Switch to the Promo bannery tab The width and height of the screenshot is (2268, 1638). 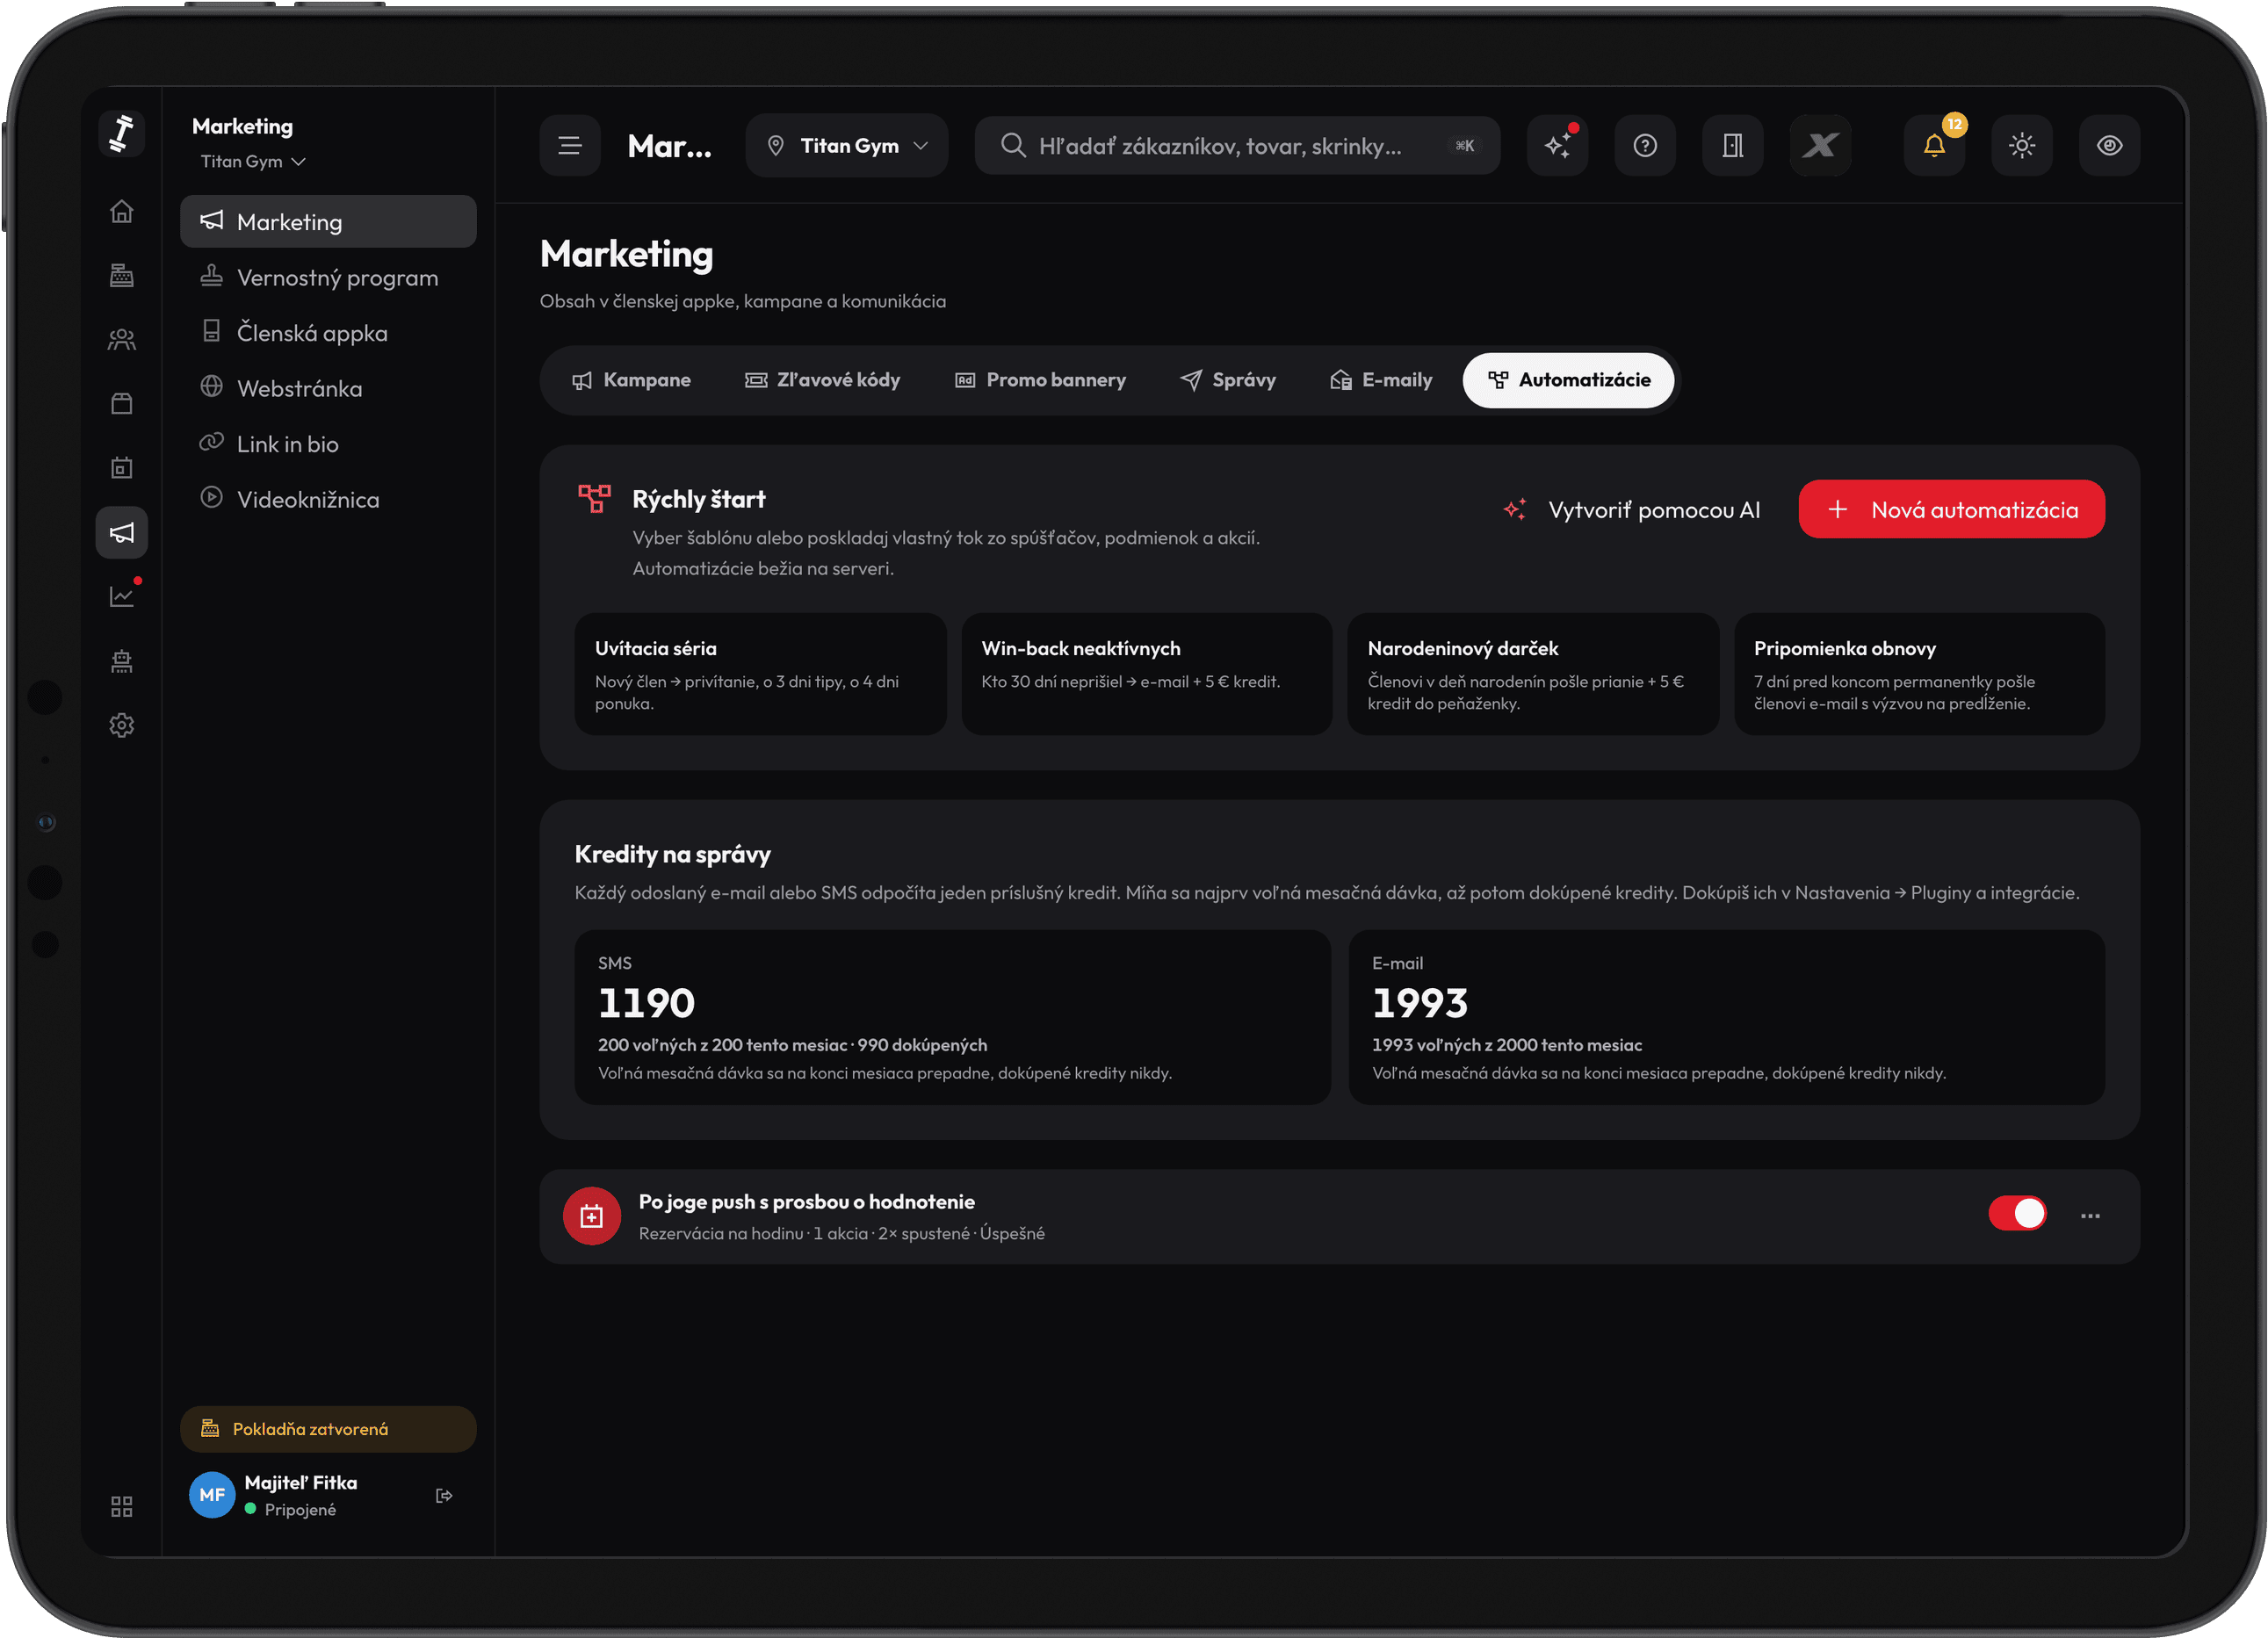(1040, 380)
